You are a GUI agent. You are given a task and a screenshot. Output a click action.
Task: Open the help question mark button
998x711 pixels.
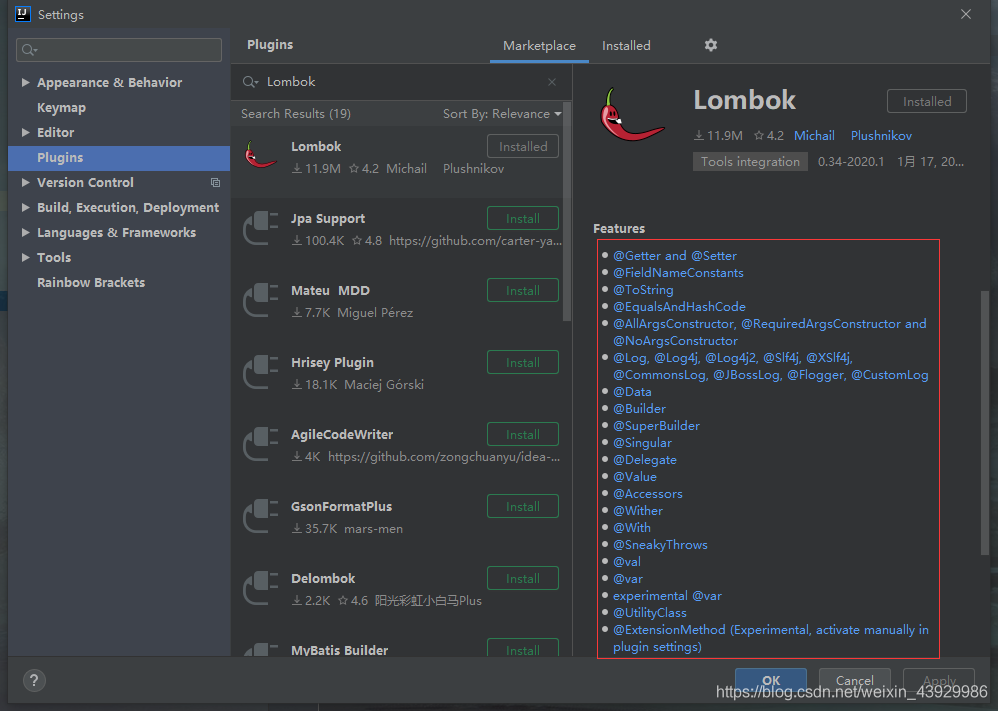coord(34,680)
